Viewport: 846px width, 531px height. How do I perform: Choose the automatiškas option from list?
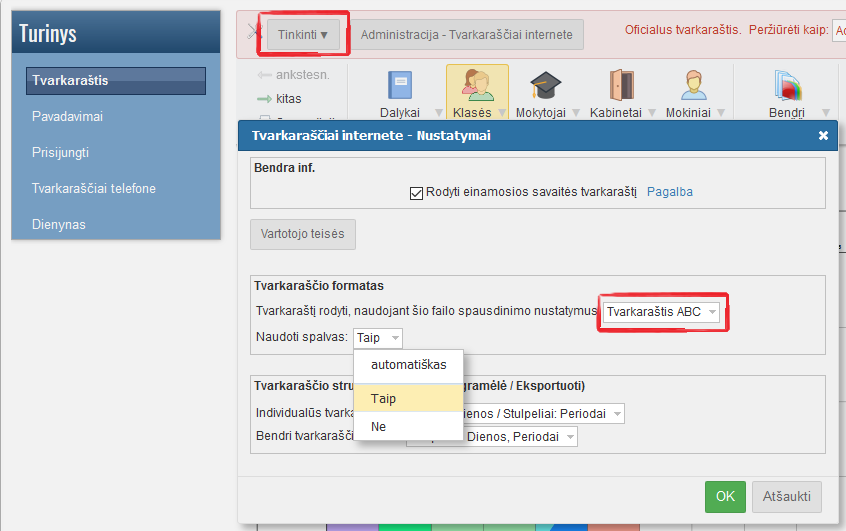click(408, 365)
